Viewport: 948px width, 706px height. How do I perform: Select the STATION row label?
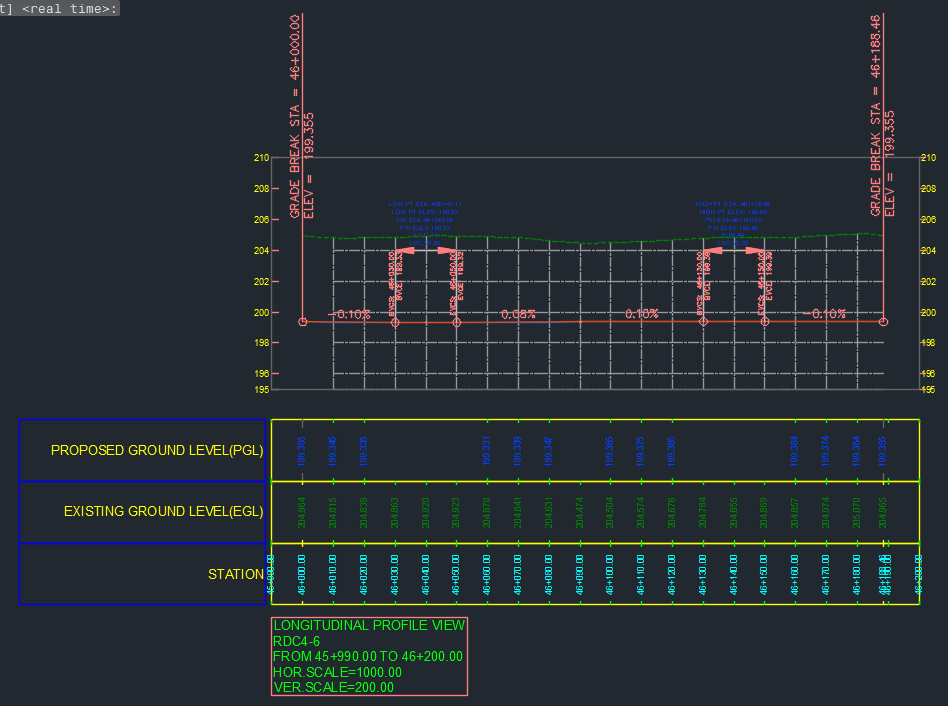pos(236,574)
